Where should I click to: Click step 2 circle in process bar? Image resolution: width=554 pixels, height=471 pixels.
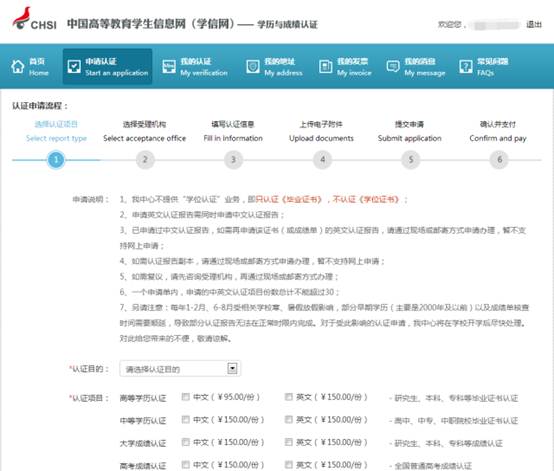[x=145, y=160]
